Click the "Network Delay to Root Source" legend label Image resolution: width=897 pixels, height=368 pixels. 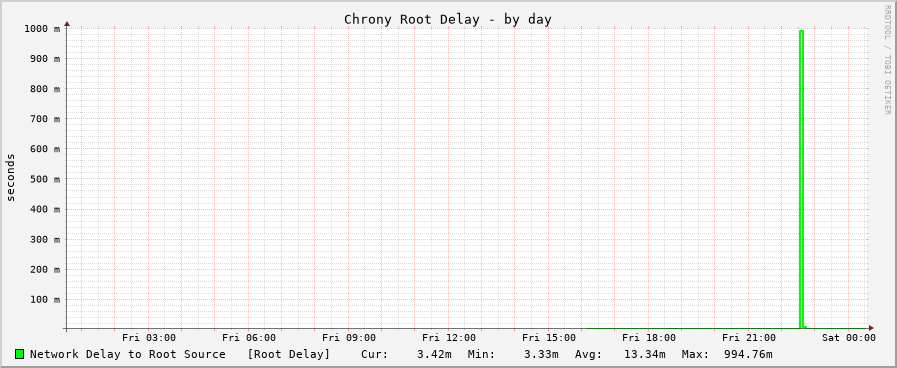coord(128,354)
